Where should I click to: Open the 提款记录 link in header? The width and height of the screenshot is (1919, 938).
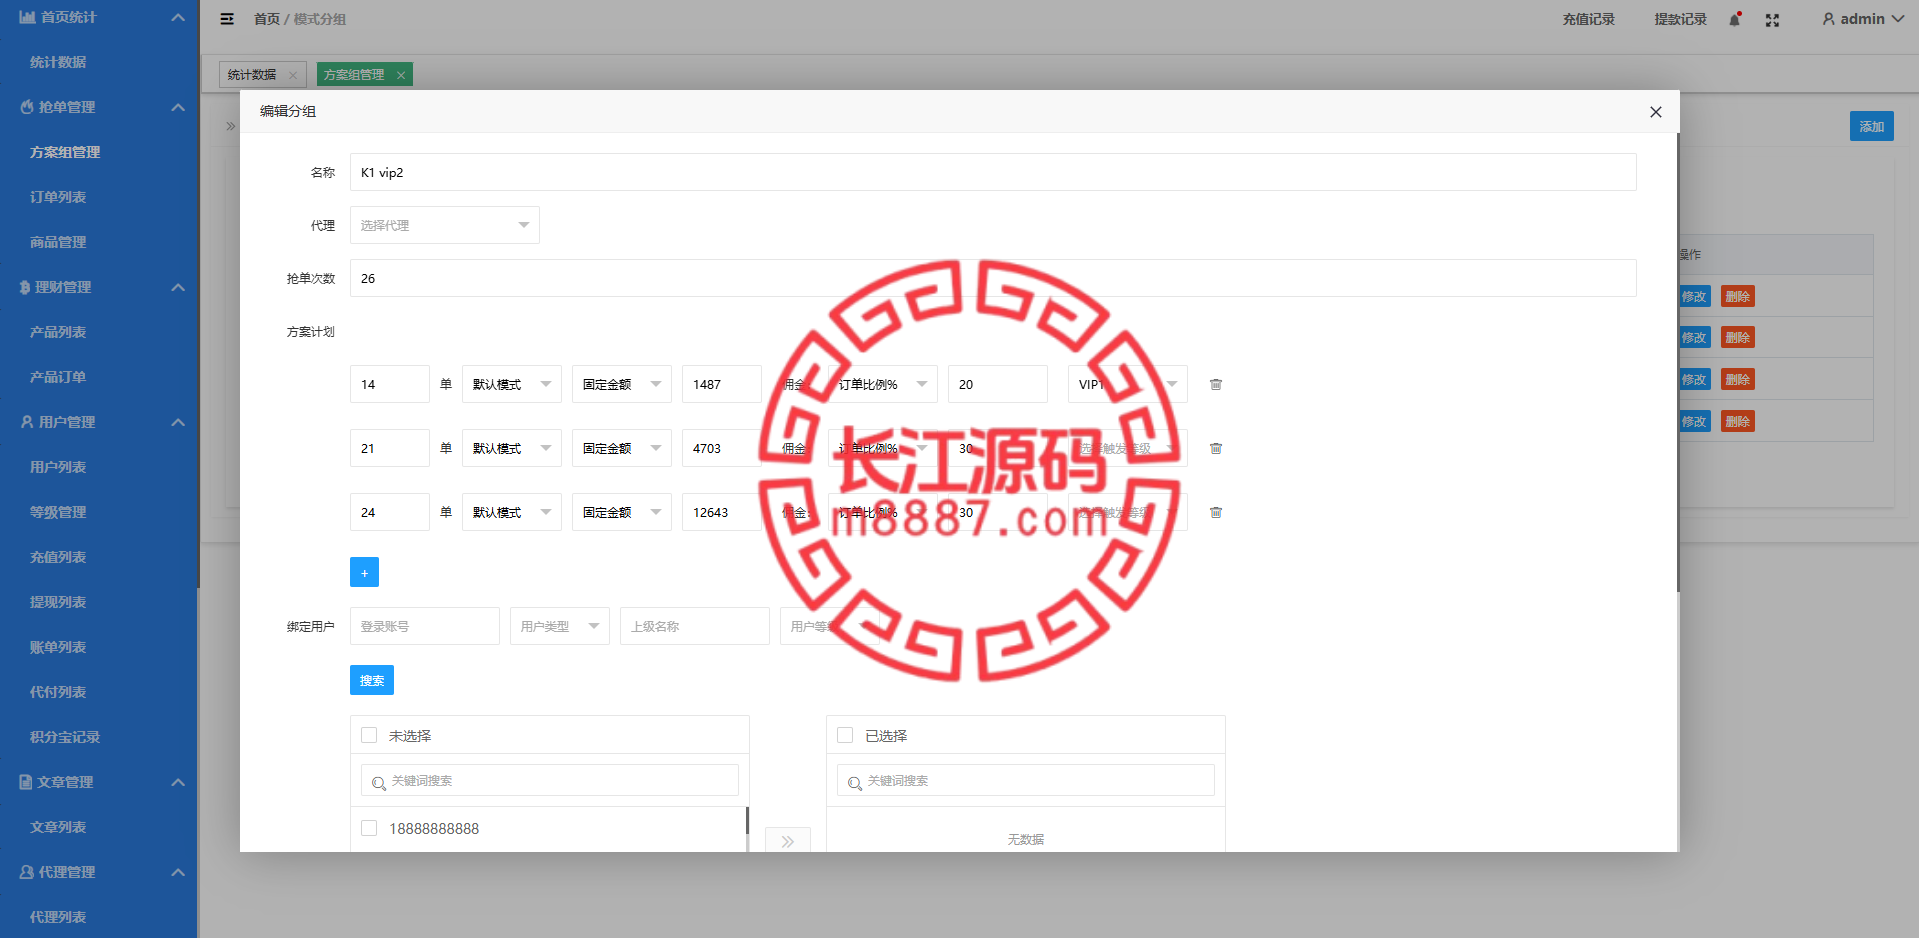tap(1681, 19)
